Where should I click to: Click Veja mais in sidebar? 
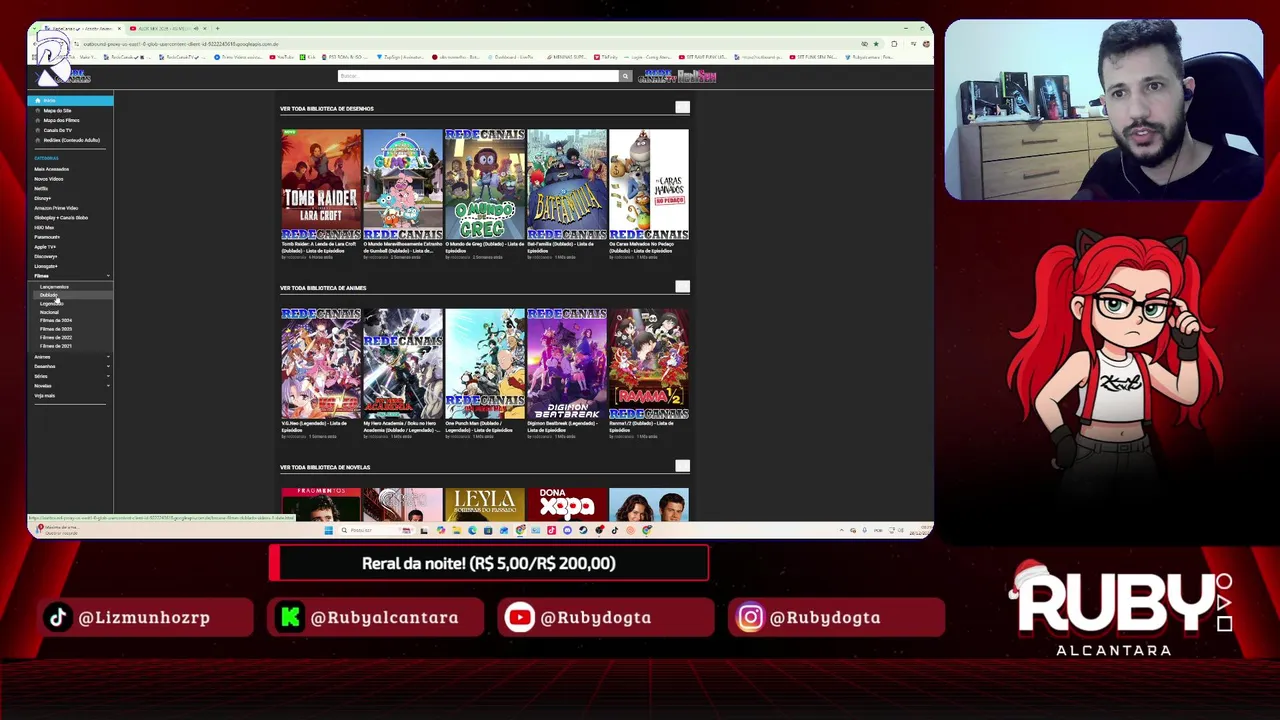coord(44,396)
